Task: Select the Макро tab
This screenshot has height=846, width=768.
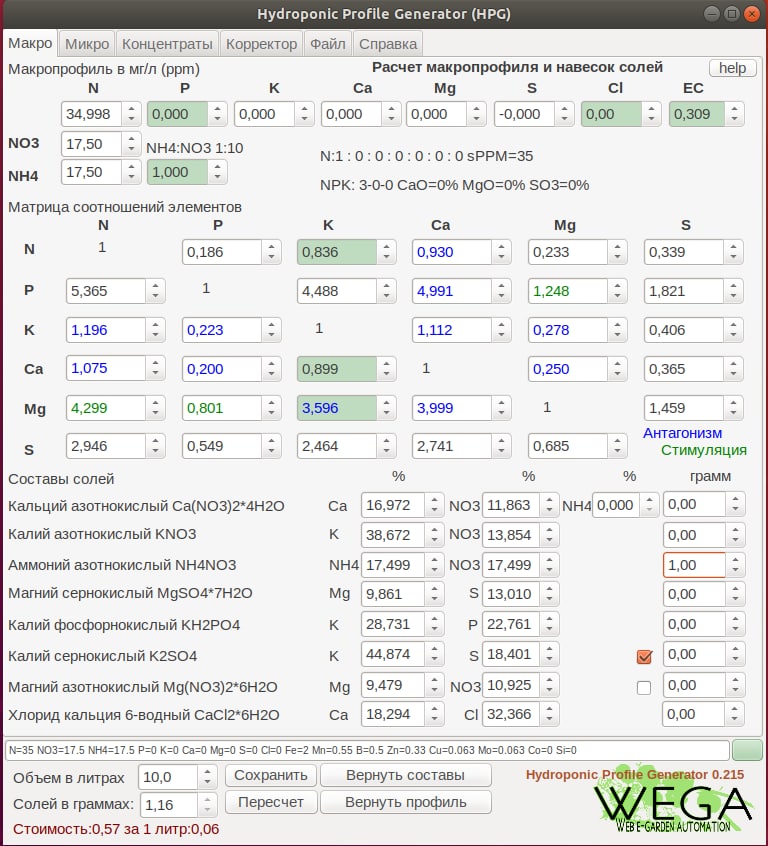Action: click(30, 43)
